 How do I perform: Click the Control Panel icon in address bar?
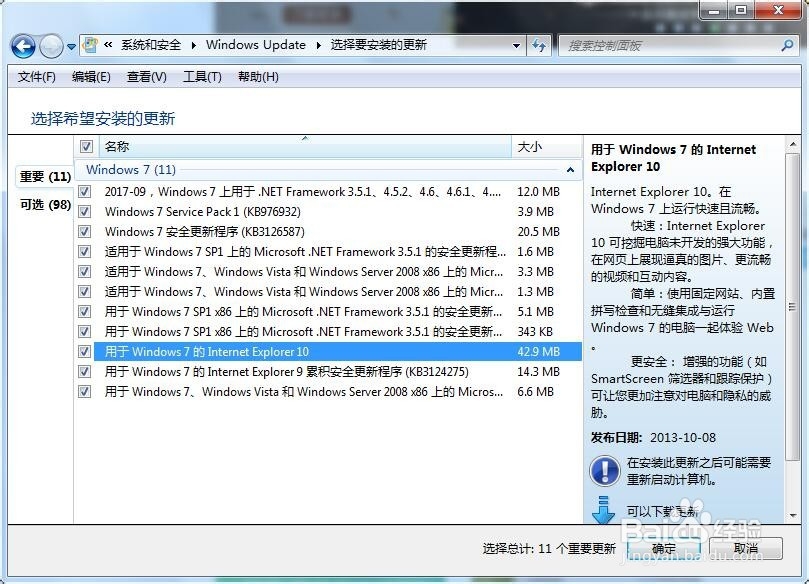(x=90, y=45)
